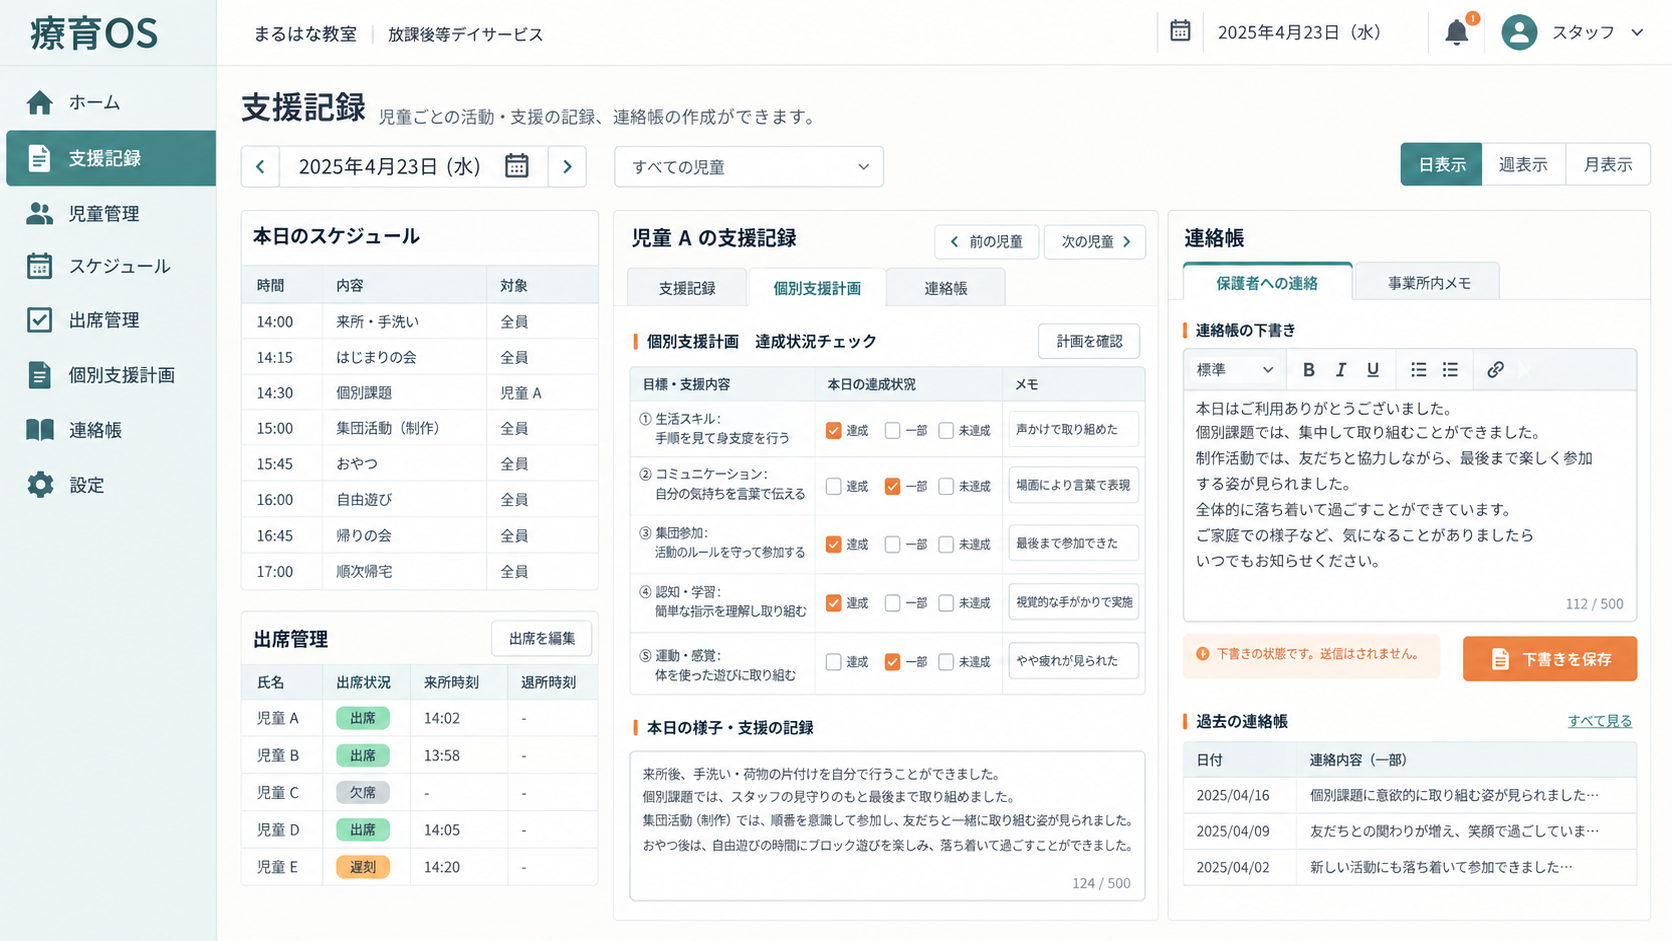The height and width of the screenshot is (941, 1672).
Task: Check 達成 for ② コミュニケーション
Action: [x=833, y=486]
